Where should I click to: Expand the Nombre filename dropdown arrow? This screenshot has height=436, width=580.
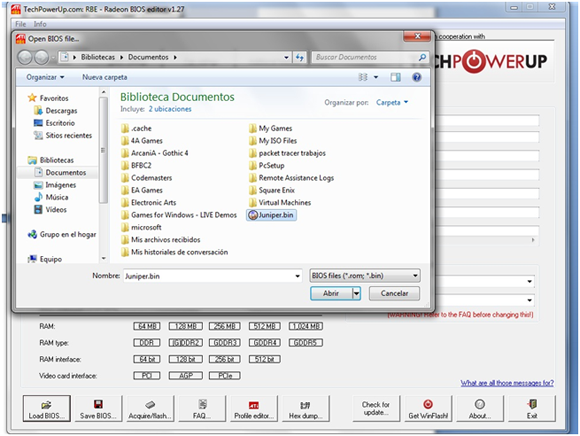tap(297, 276)
